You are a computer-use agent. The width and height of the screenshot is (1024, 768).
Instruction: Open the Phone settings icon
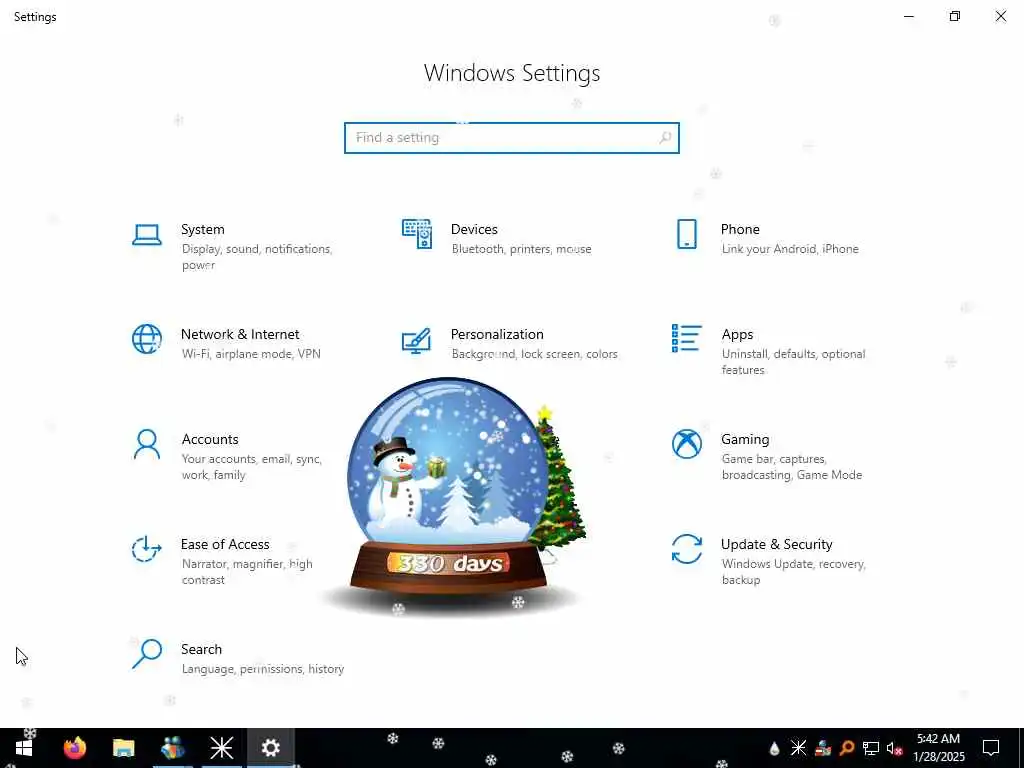point(686,234)
